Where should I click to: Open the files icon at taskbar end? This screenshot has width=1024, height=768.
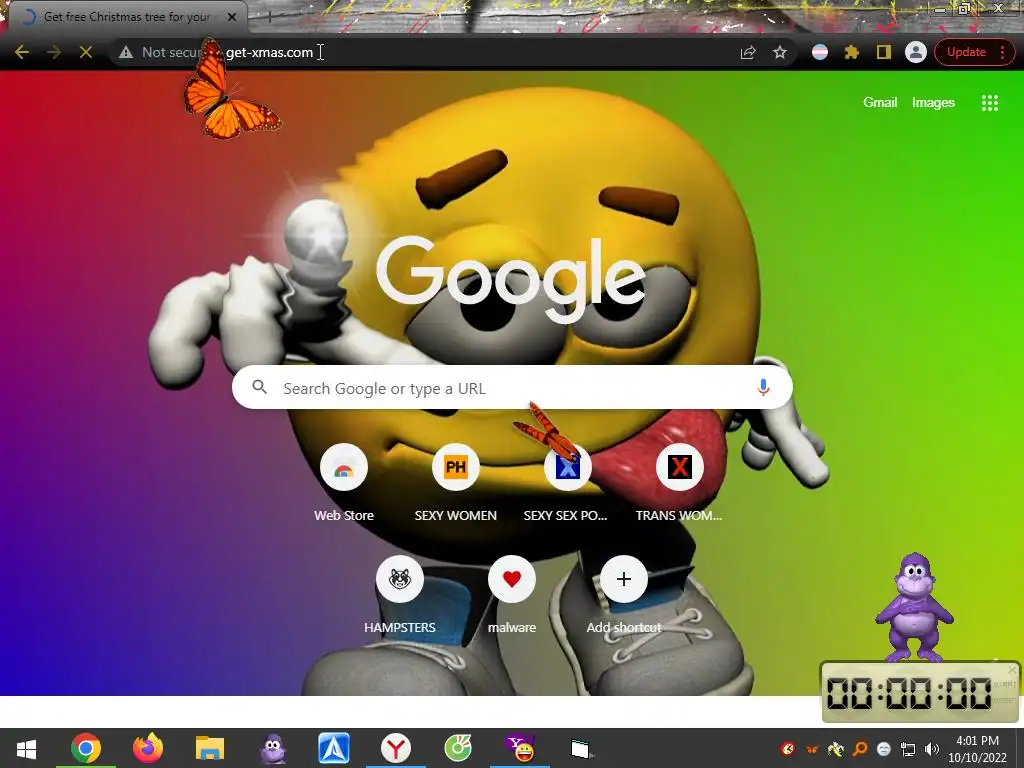click(580, 748)
